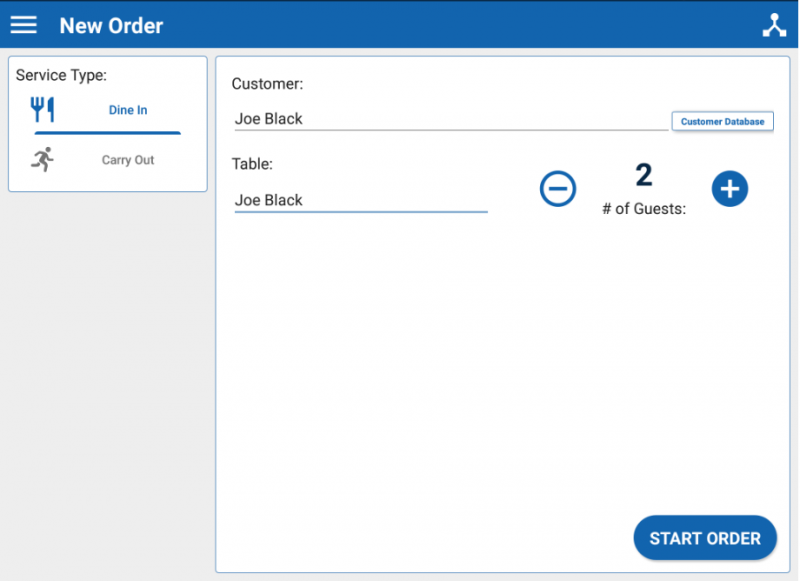Click the guest count number 2
This screenshot has width=800, height=581.
coord(644,174)
